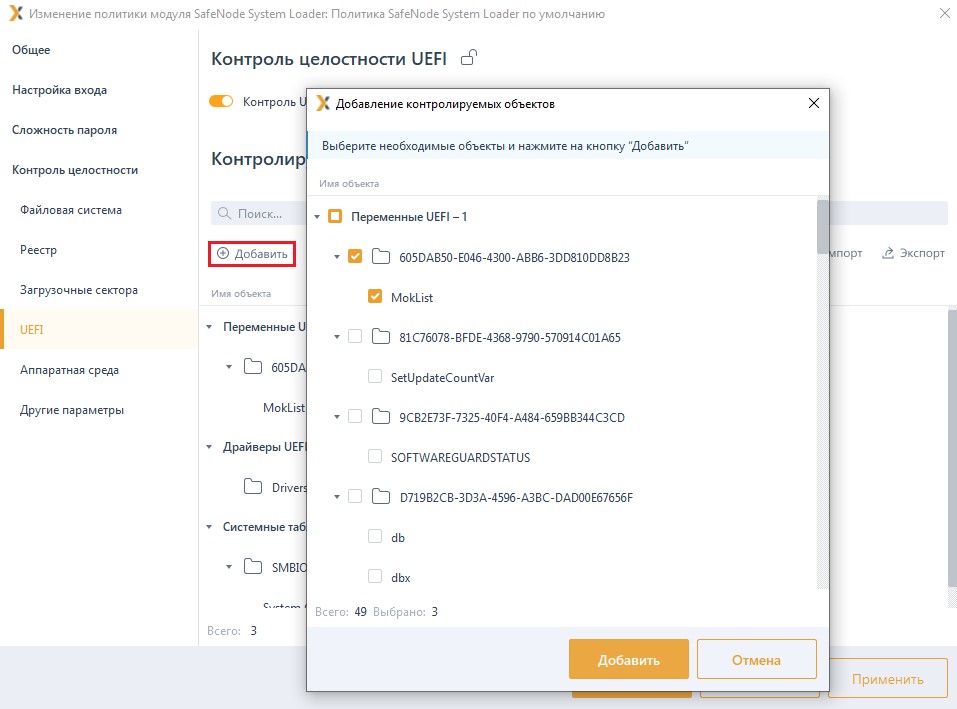957x709 pixels.
Task: Click the SMBIOS folder icon in background list
Action: click(x=253, y=566)
